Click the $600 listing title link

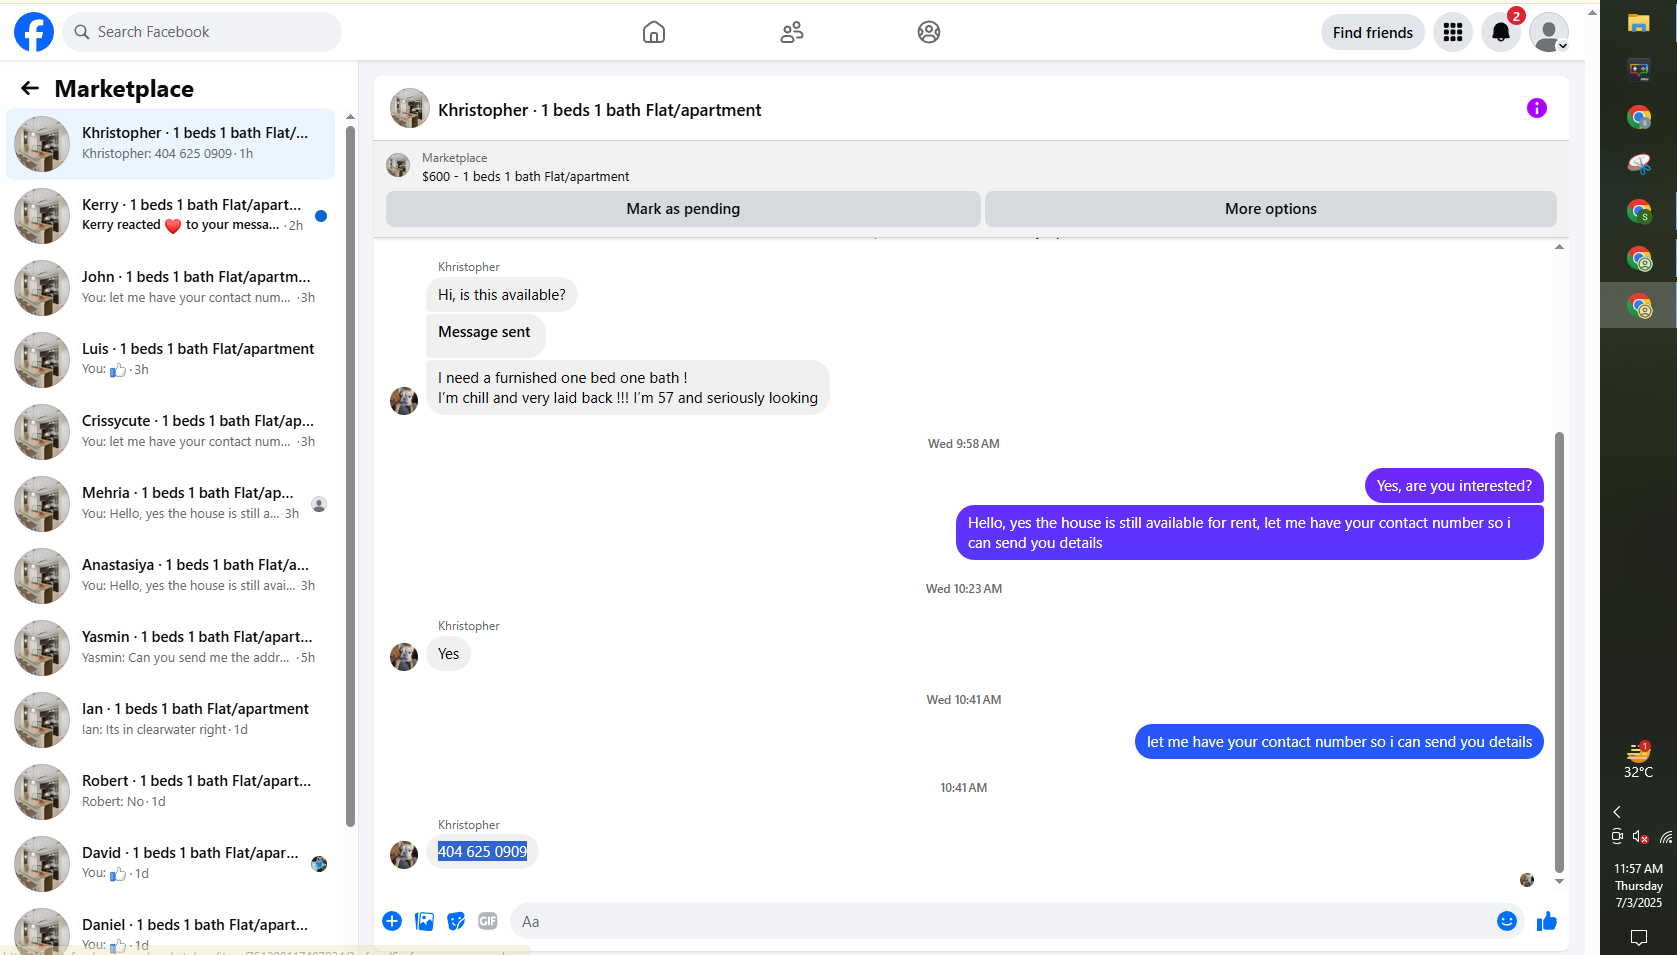[526, 177]
